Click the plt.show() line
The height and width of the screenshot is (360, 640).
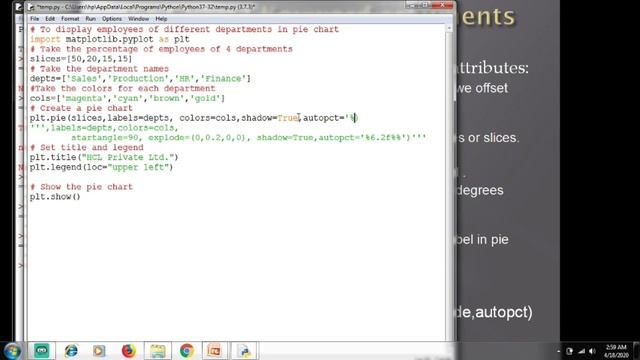click(x=55, y=197)
